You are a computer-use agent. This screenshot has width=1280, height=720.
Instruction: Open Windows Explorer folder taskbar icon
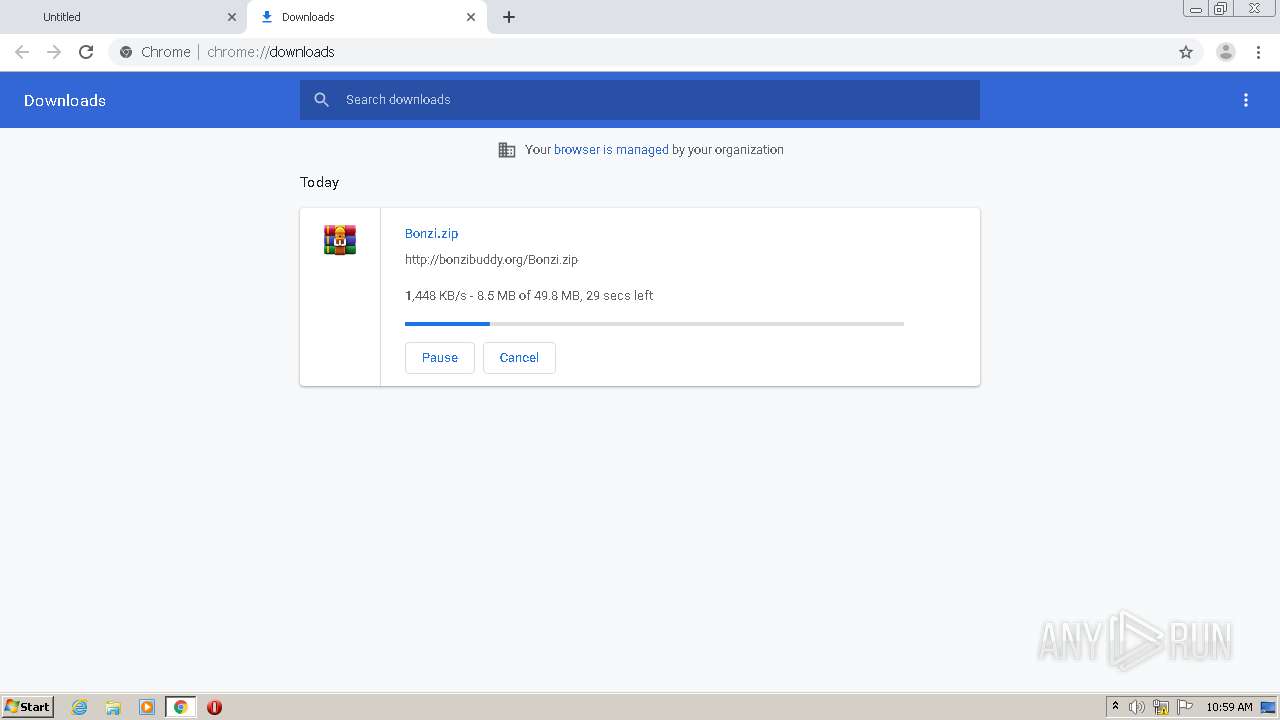113,707
